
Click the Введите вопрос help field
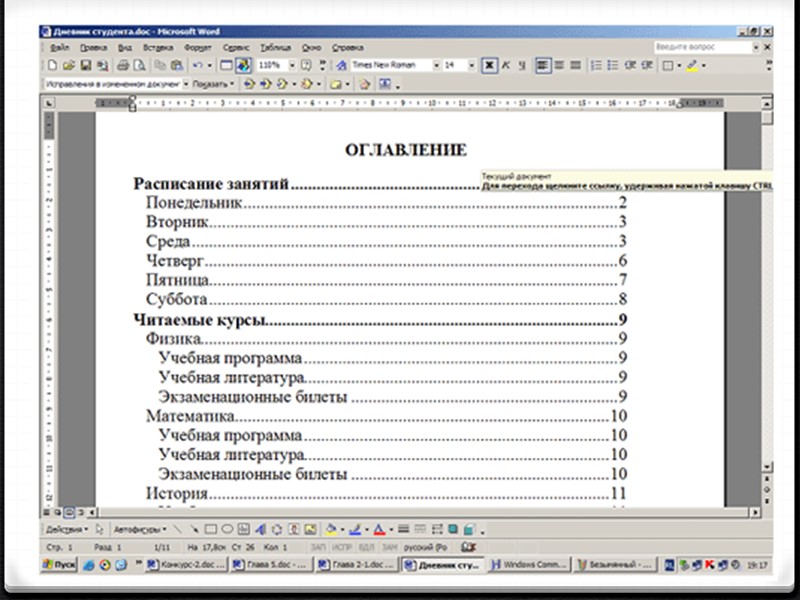coord(703,47)
